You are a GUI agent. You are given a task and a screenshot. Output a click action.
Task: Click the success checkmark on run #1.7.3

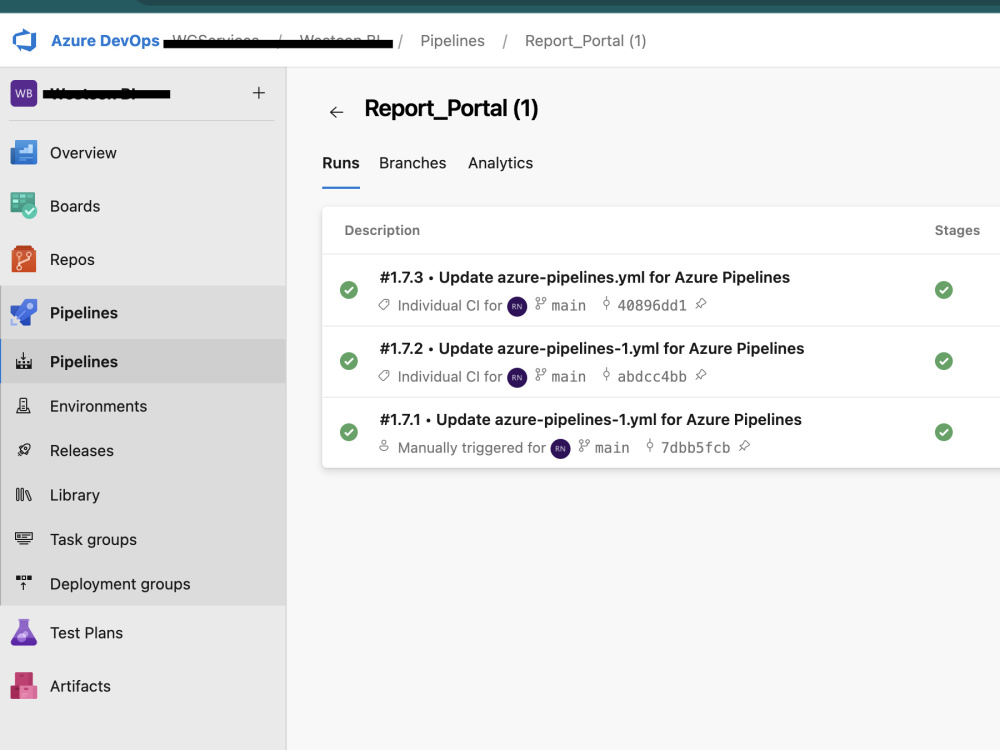[x=348, y=290]
